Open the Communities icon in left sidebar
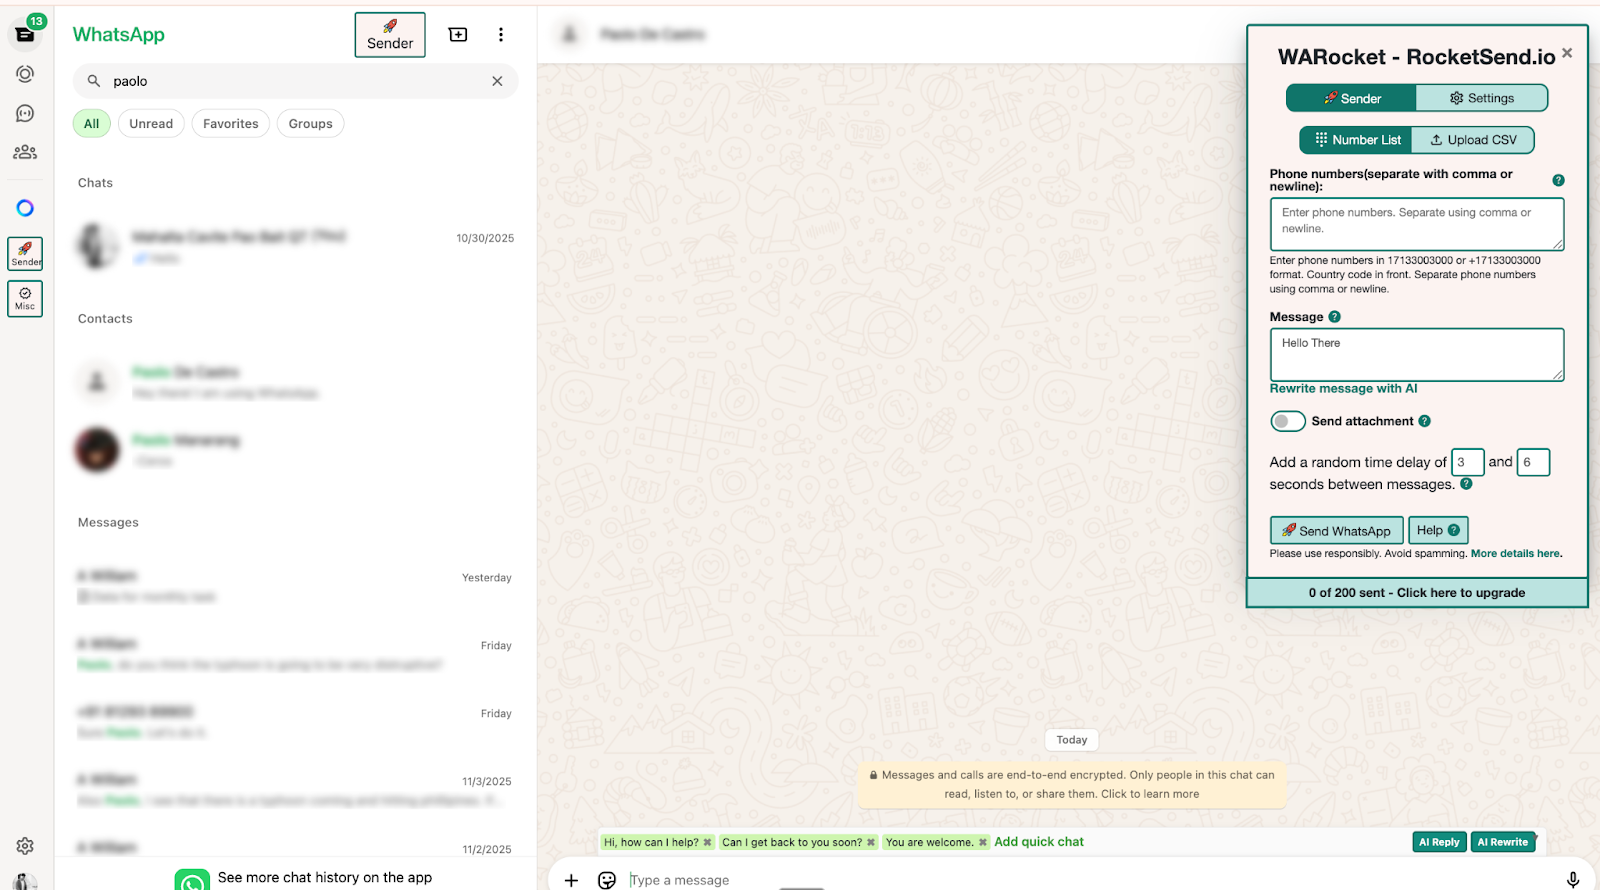The height and width of the screenshot is (890, 1600). point(25,152)
